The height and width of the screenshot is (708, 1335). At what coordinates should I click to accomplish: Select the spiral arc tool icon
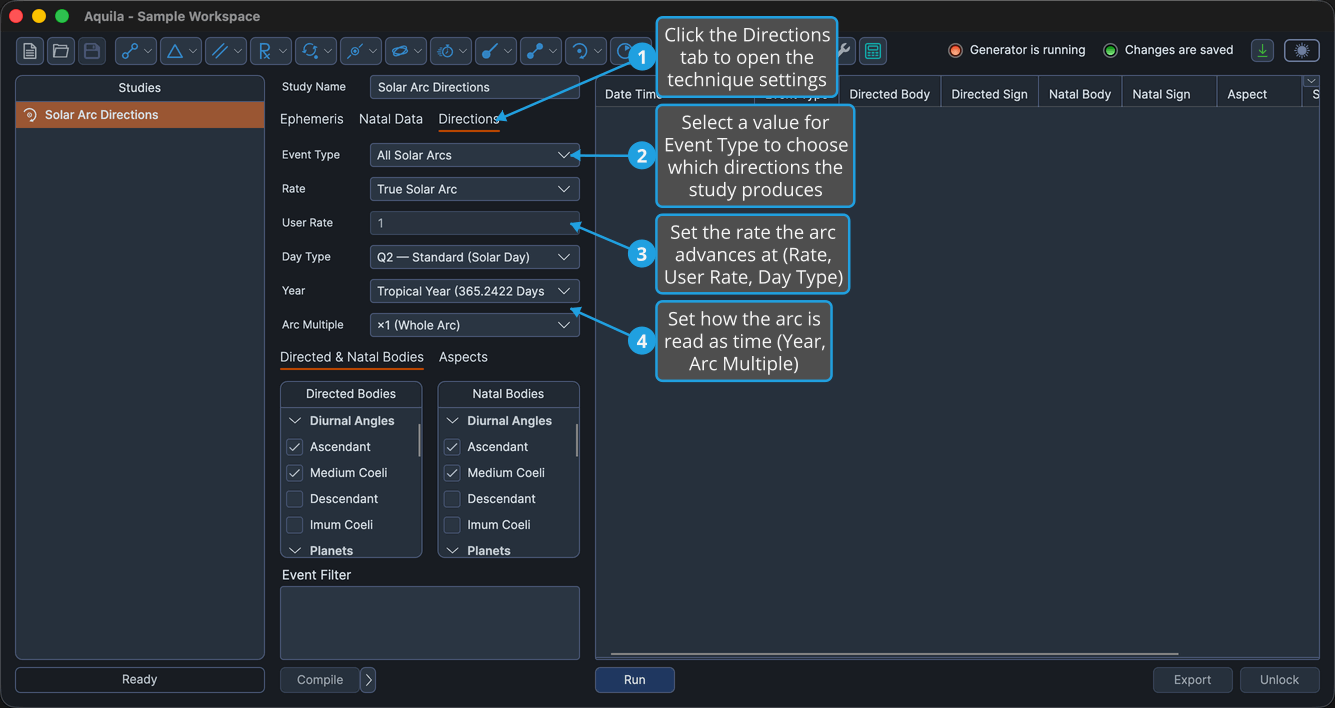(x=579, y=51)
